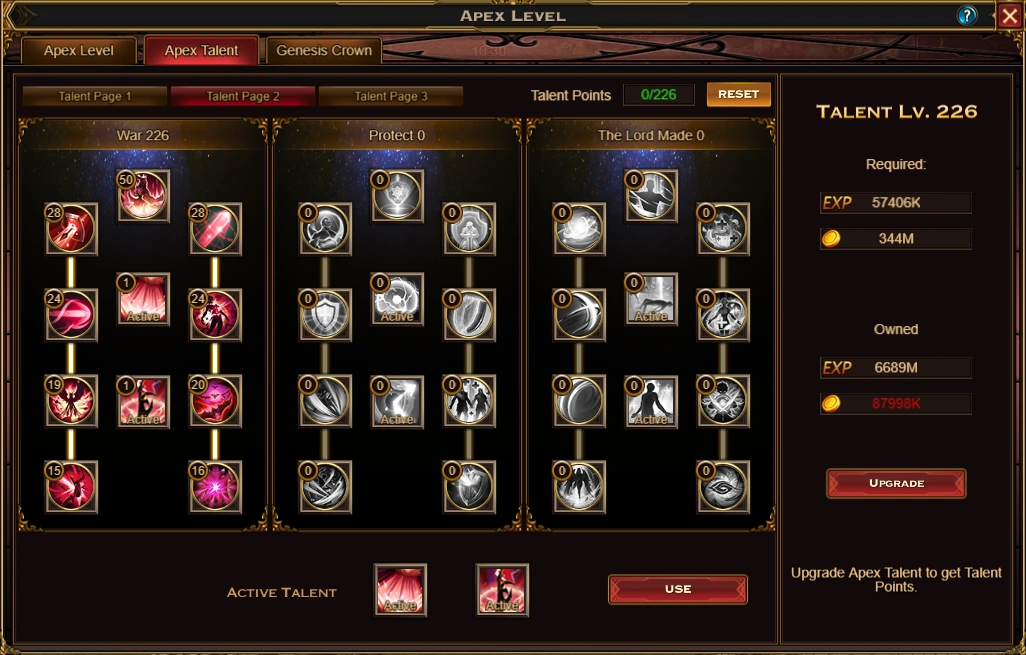Screen dimensions: 1026x655
Task: Switch to Talent Page 3
Action: (391, 96)
